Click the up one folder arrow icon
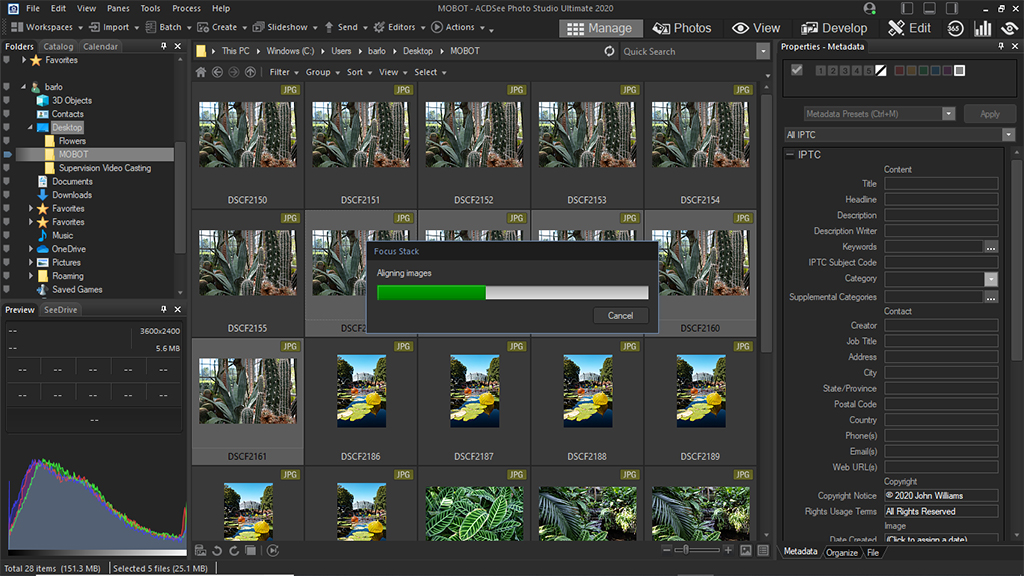The height and width of the screenshot is (576, 1024). pos(250,72)
